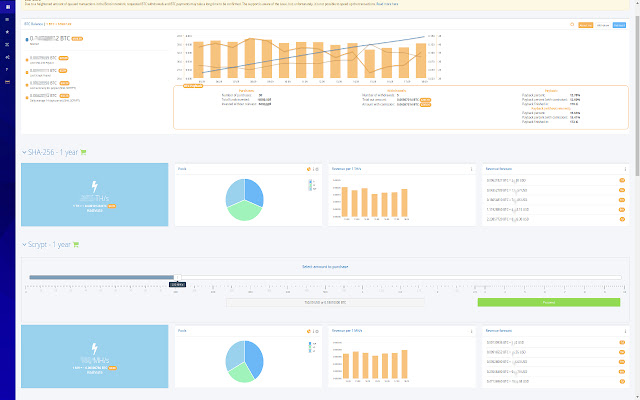Click pie icon in SHA-256 Pools panel header

(x=309, y=169)
